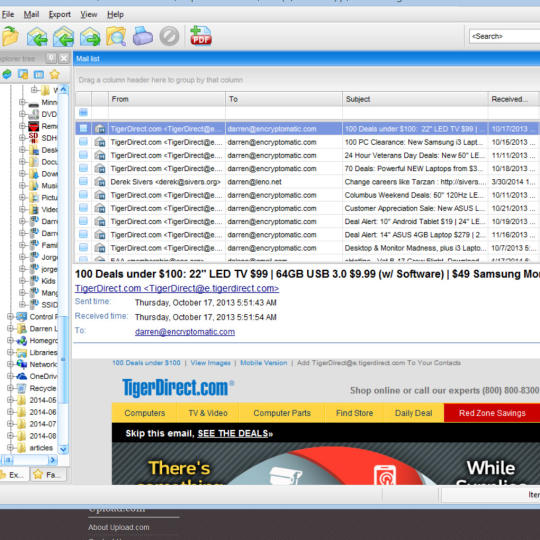Viewport: 540px width, 540px height.
Task: Click the Search input field
Action: pyautogui.click(x=504, y=36)
